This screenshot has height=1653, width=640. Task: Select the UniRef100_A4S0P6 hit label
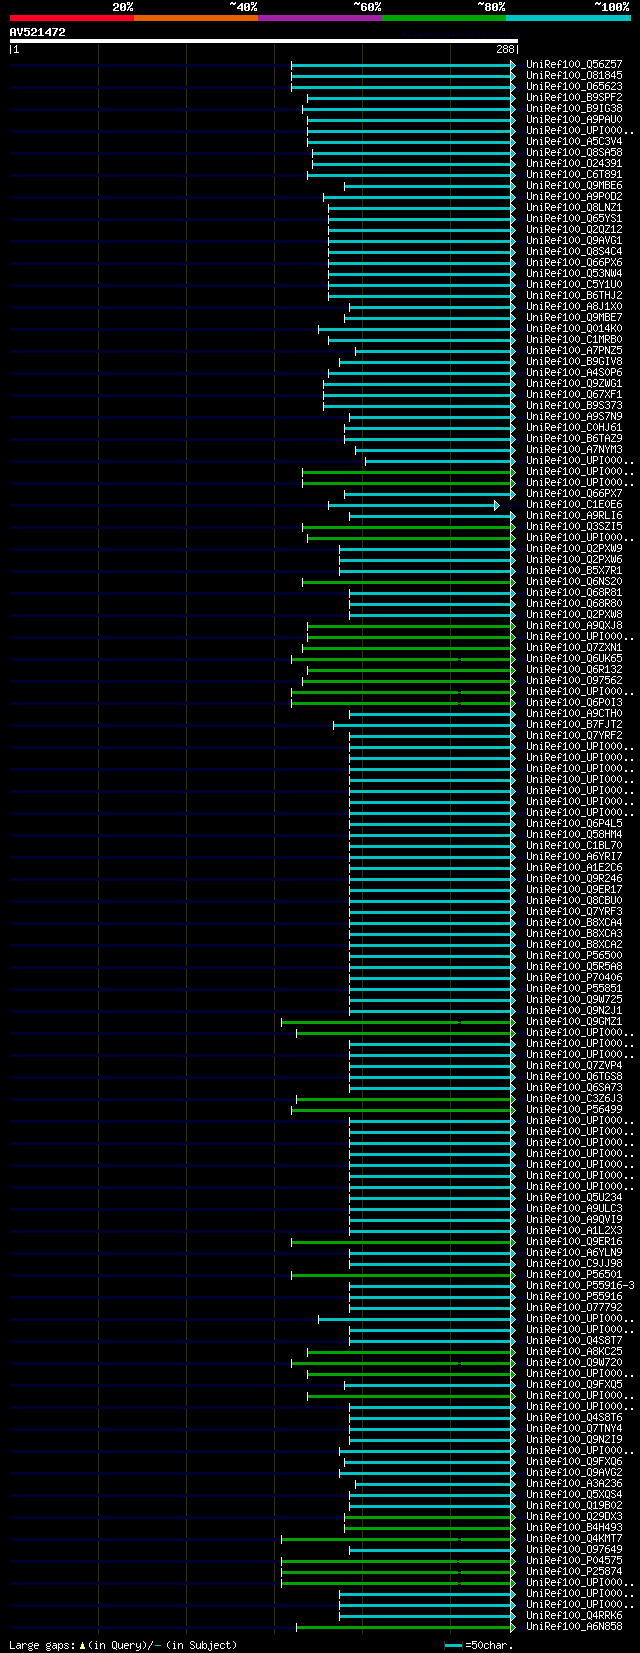pos(574,372)
